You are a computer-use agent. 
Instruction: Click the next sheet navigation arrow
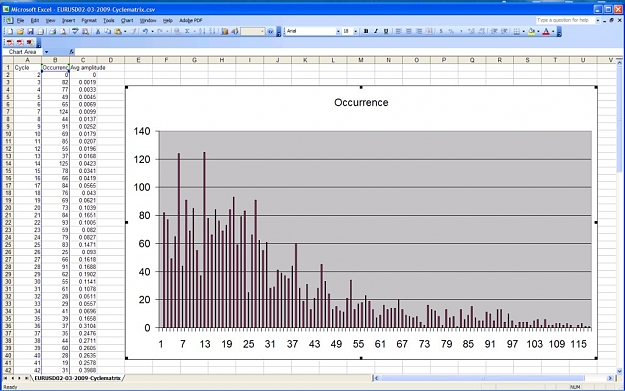tap(19, 378)
